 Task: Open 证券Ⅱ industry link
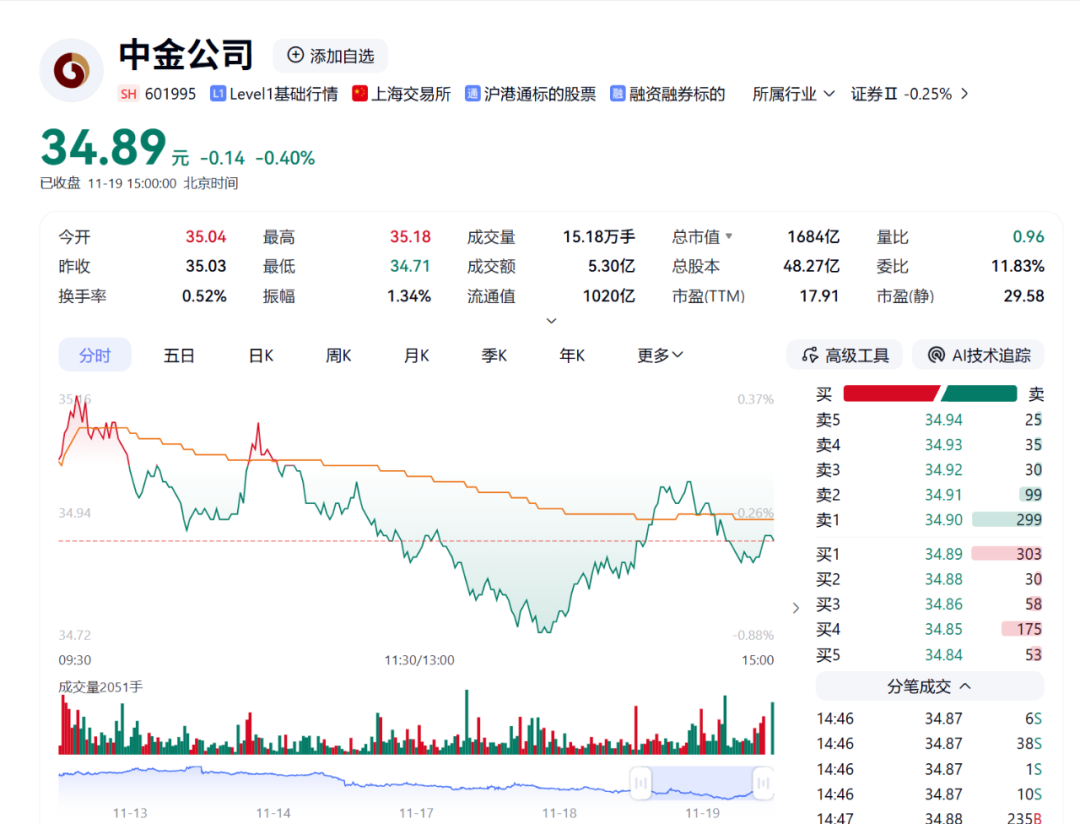[x=910, y=94]
